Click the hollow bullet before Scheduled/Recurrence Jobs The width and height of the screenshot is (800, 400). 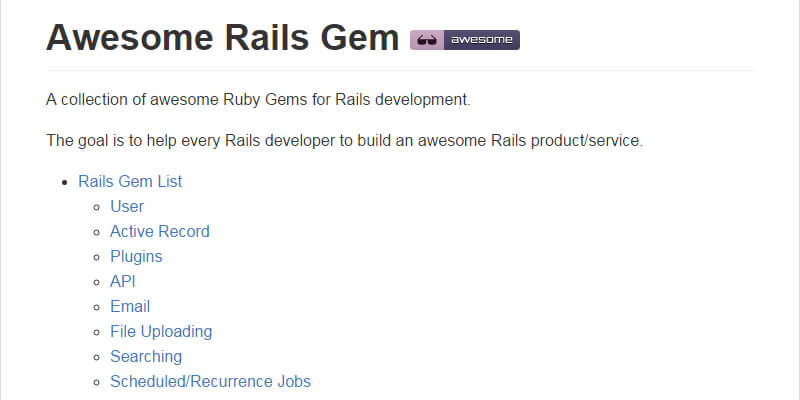tap(97, 382)
